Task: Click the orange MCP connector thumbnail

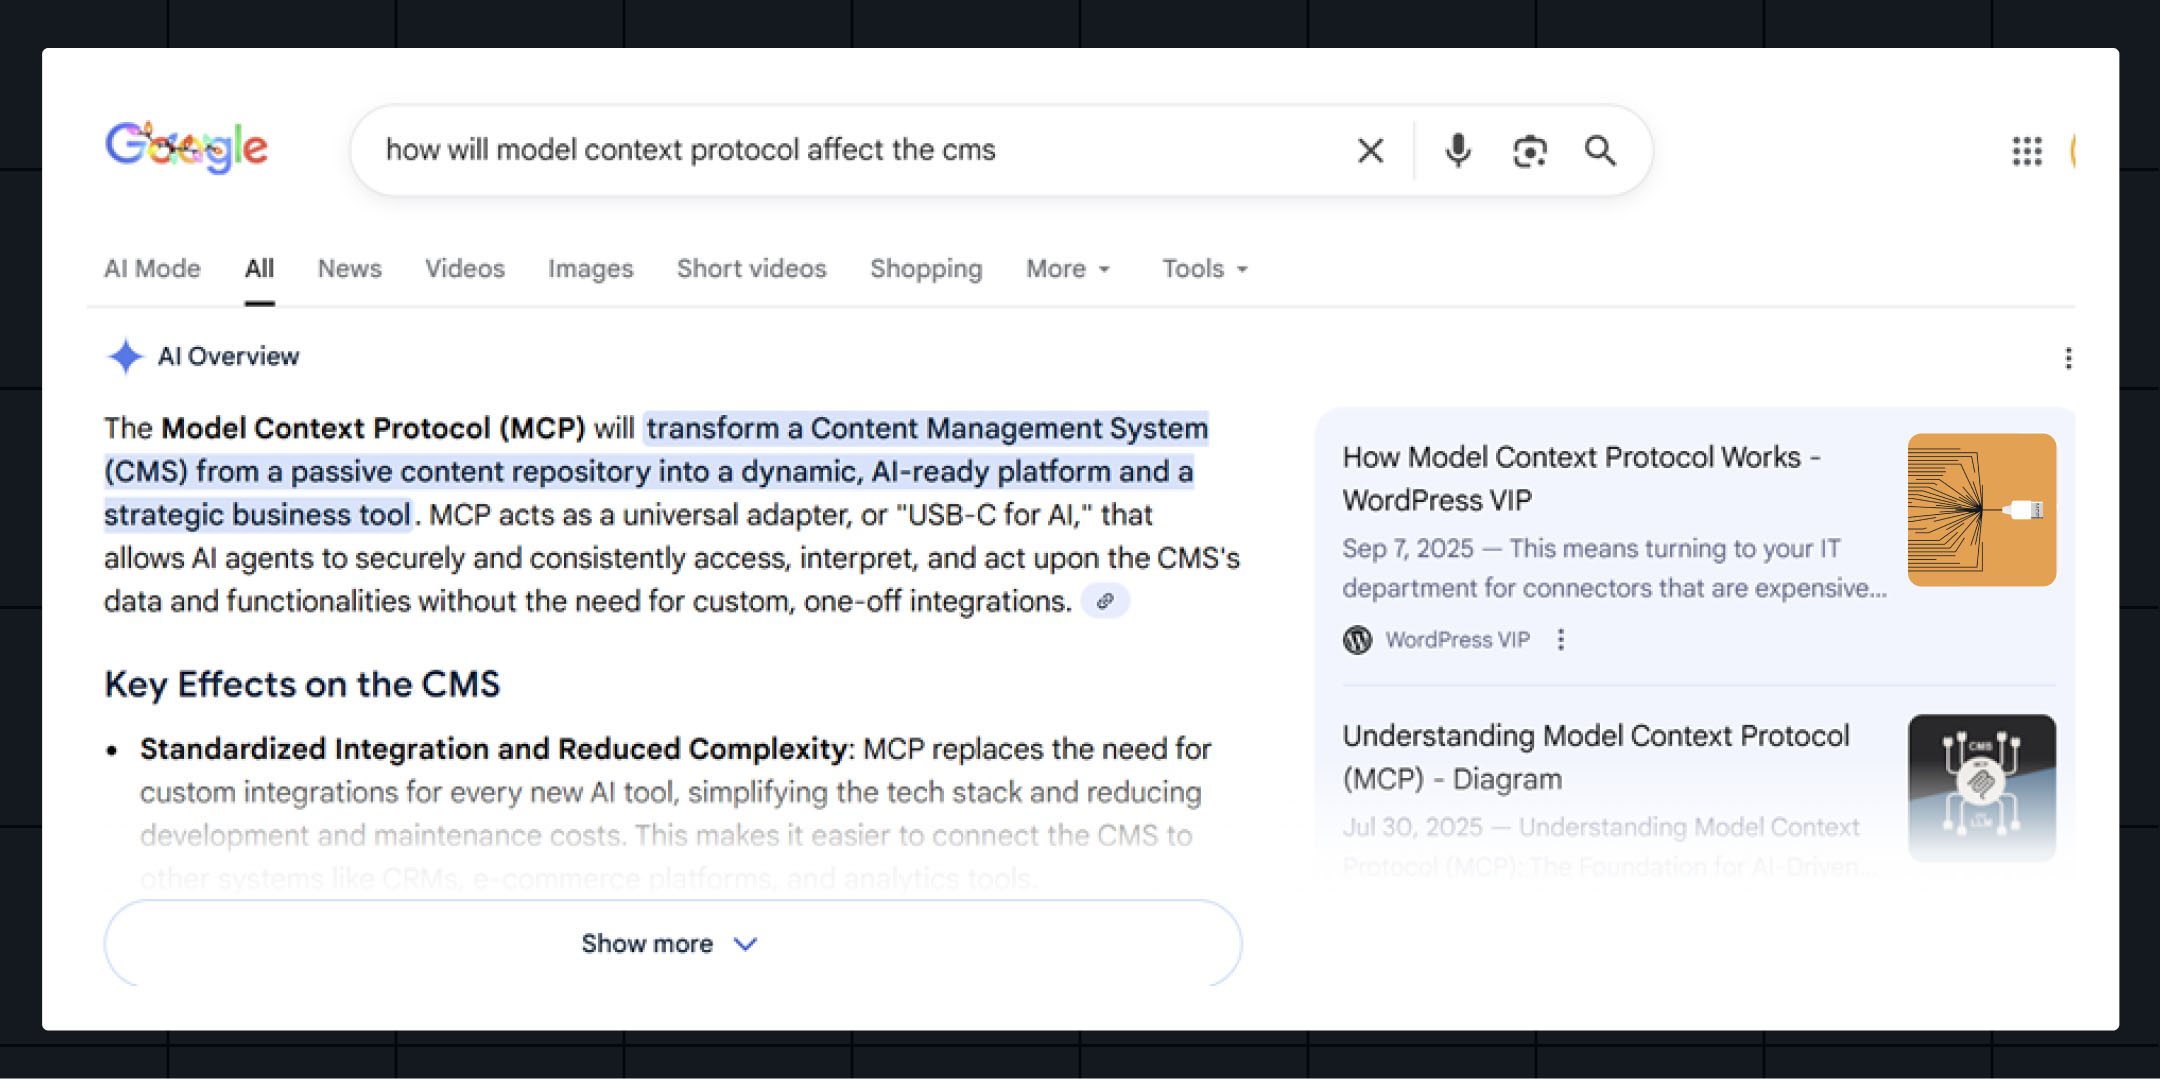Action: pyautogui.click(x=1983, y=510)
